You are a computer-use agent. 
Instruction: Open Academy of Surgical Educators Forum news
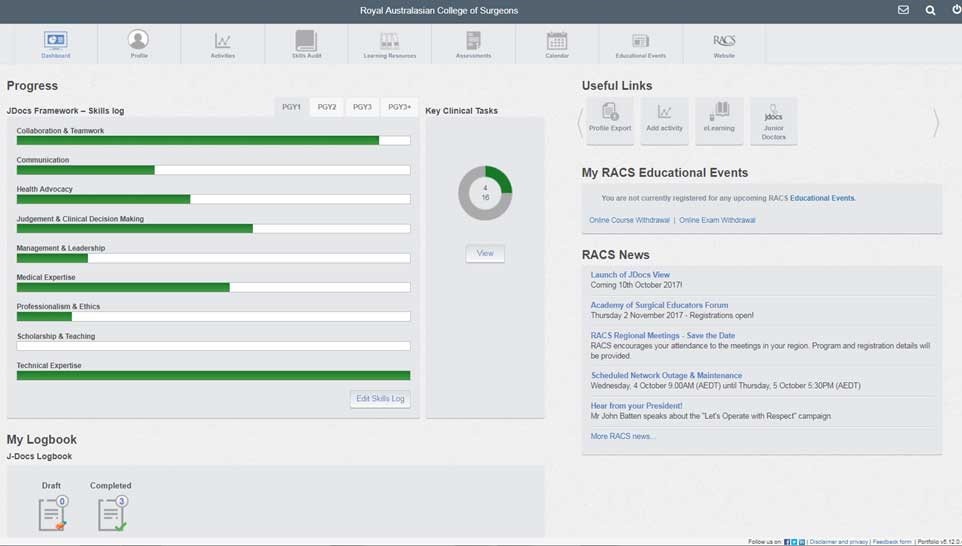(659, 305)
